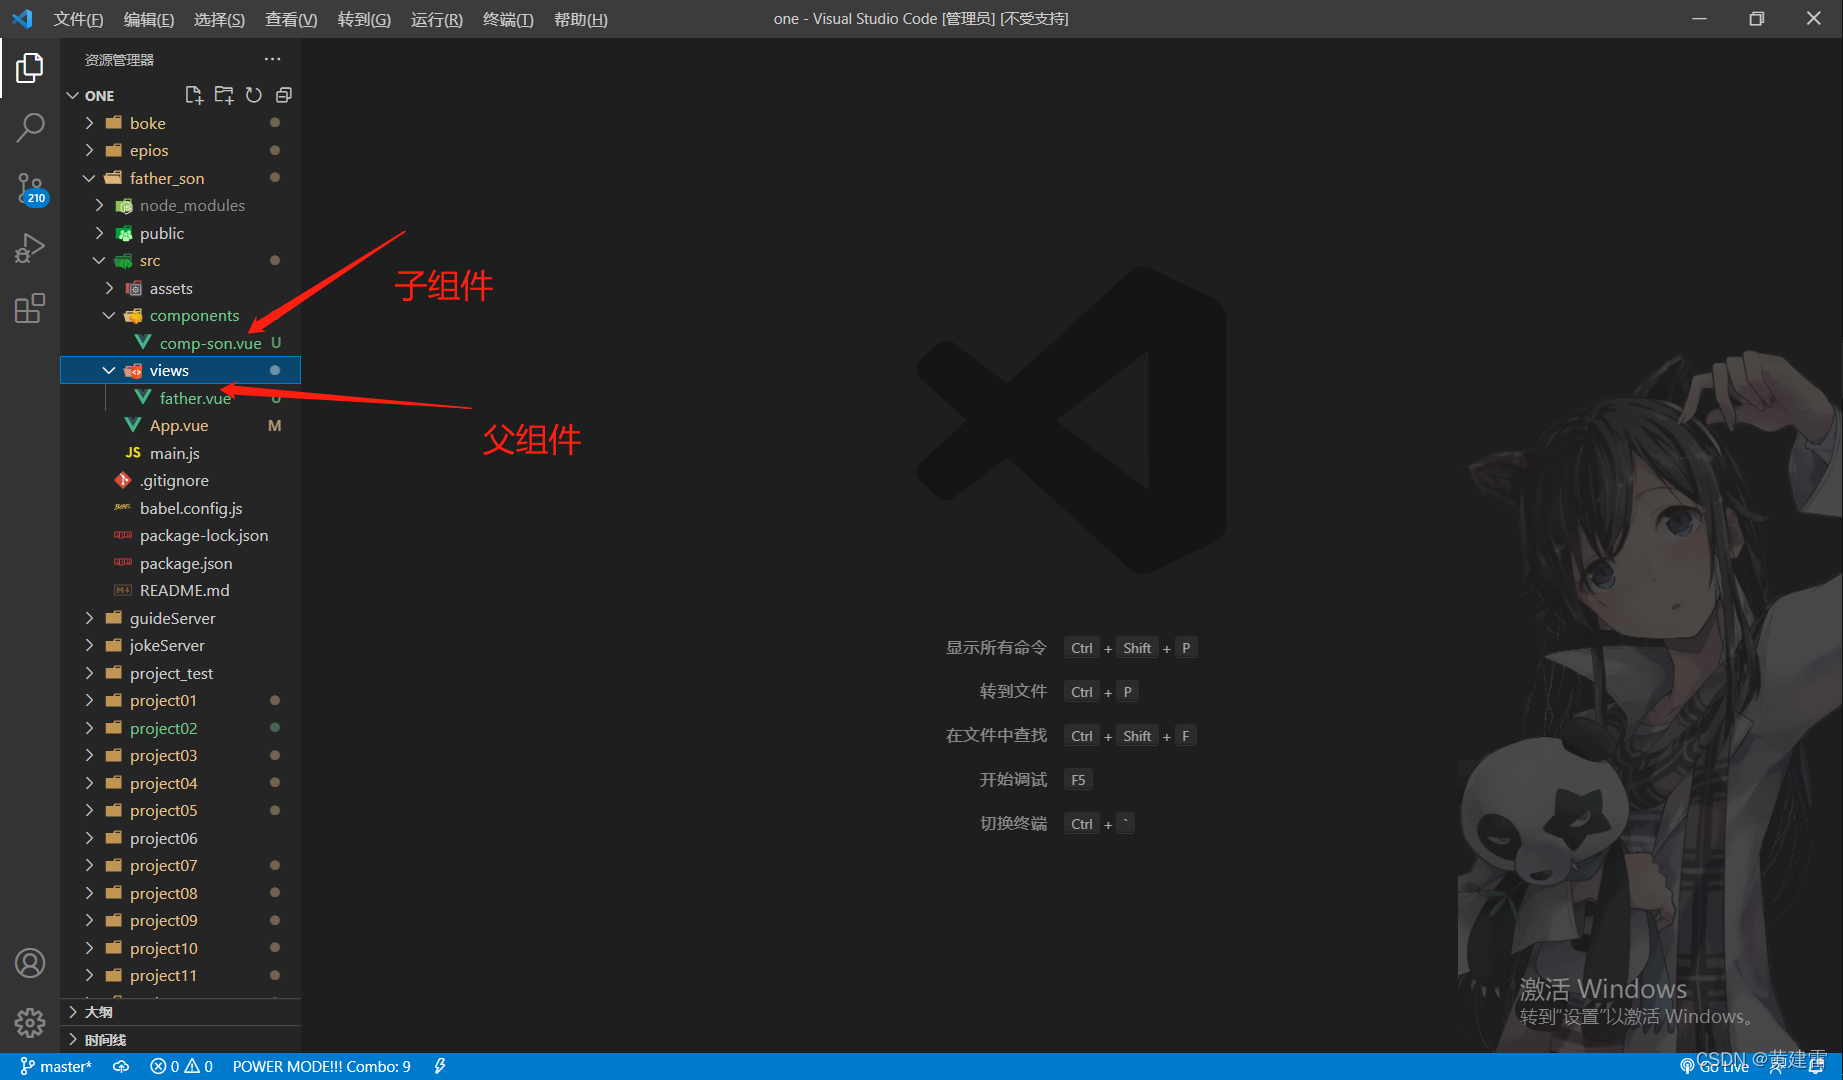Screen dimensions: 1843x1080
Task: Open App.vue file
Action: 179,425
